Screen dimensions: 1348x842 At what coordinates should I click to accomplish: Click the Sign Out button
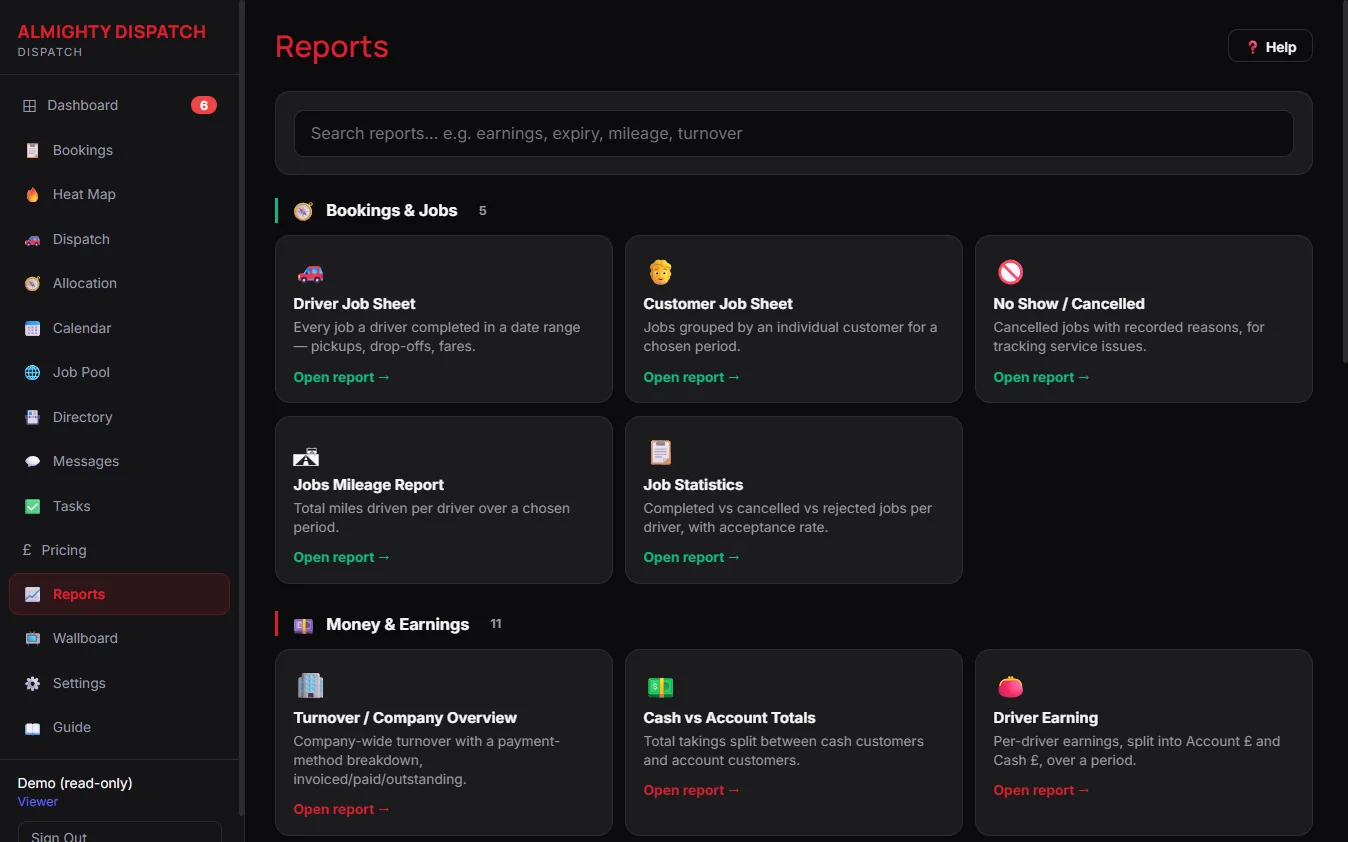coord(119,832)
